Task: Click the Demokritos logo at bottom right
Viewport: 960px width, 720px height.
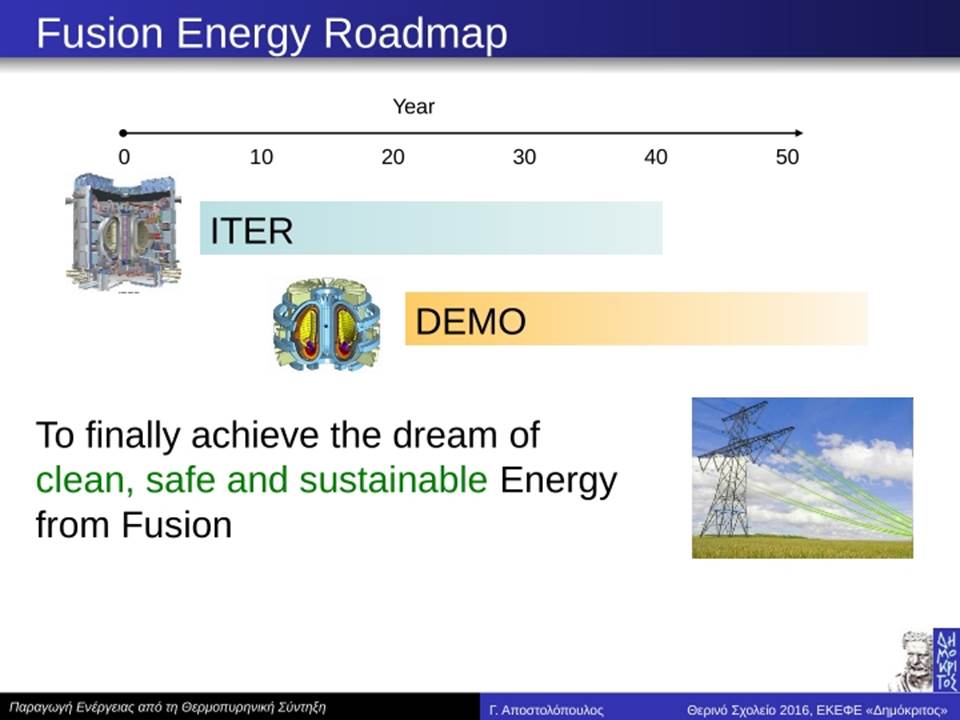Action: pyautogui.click(x=924, y=660)
